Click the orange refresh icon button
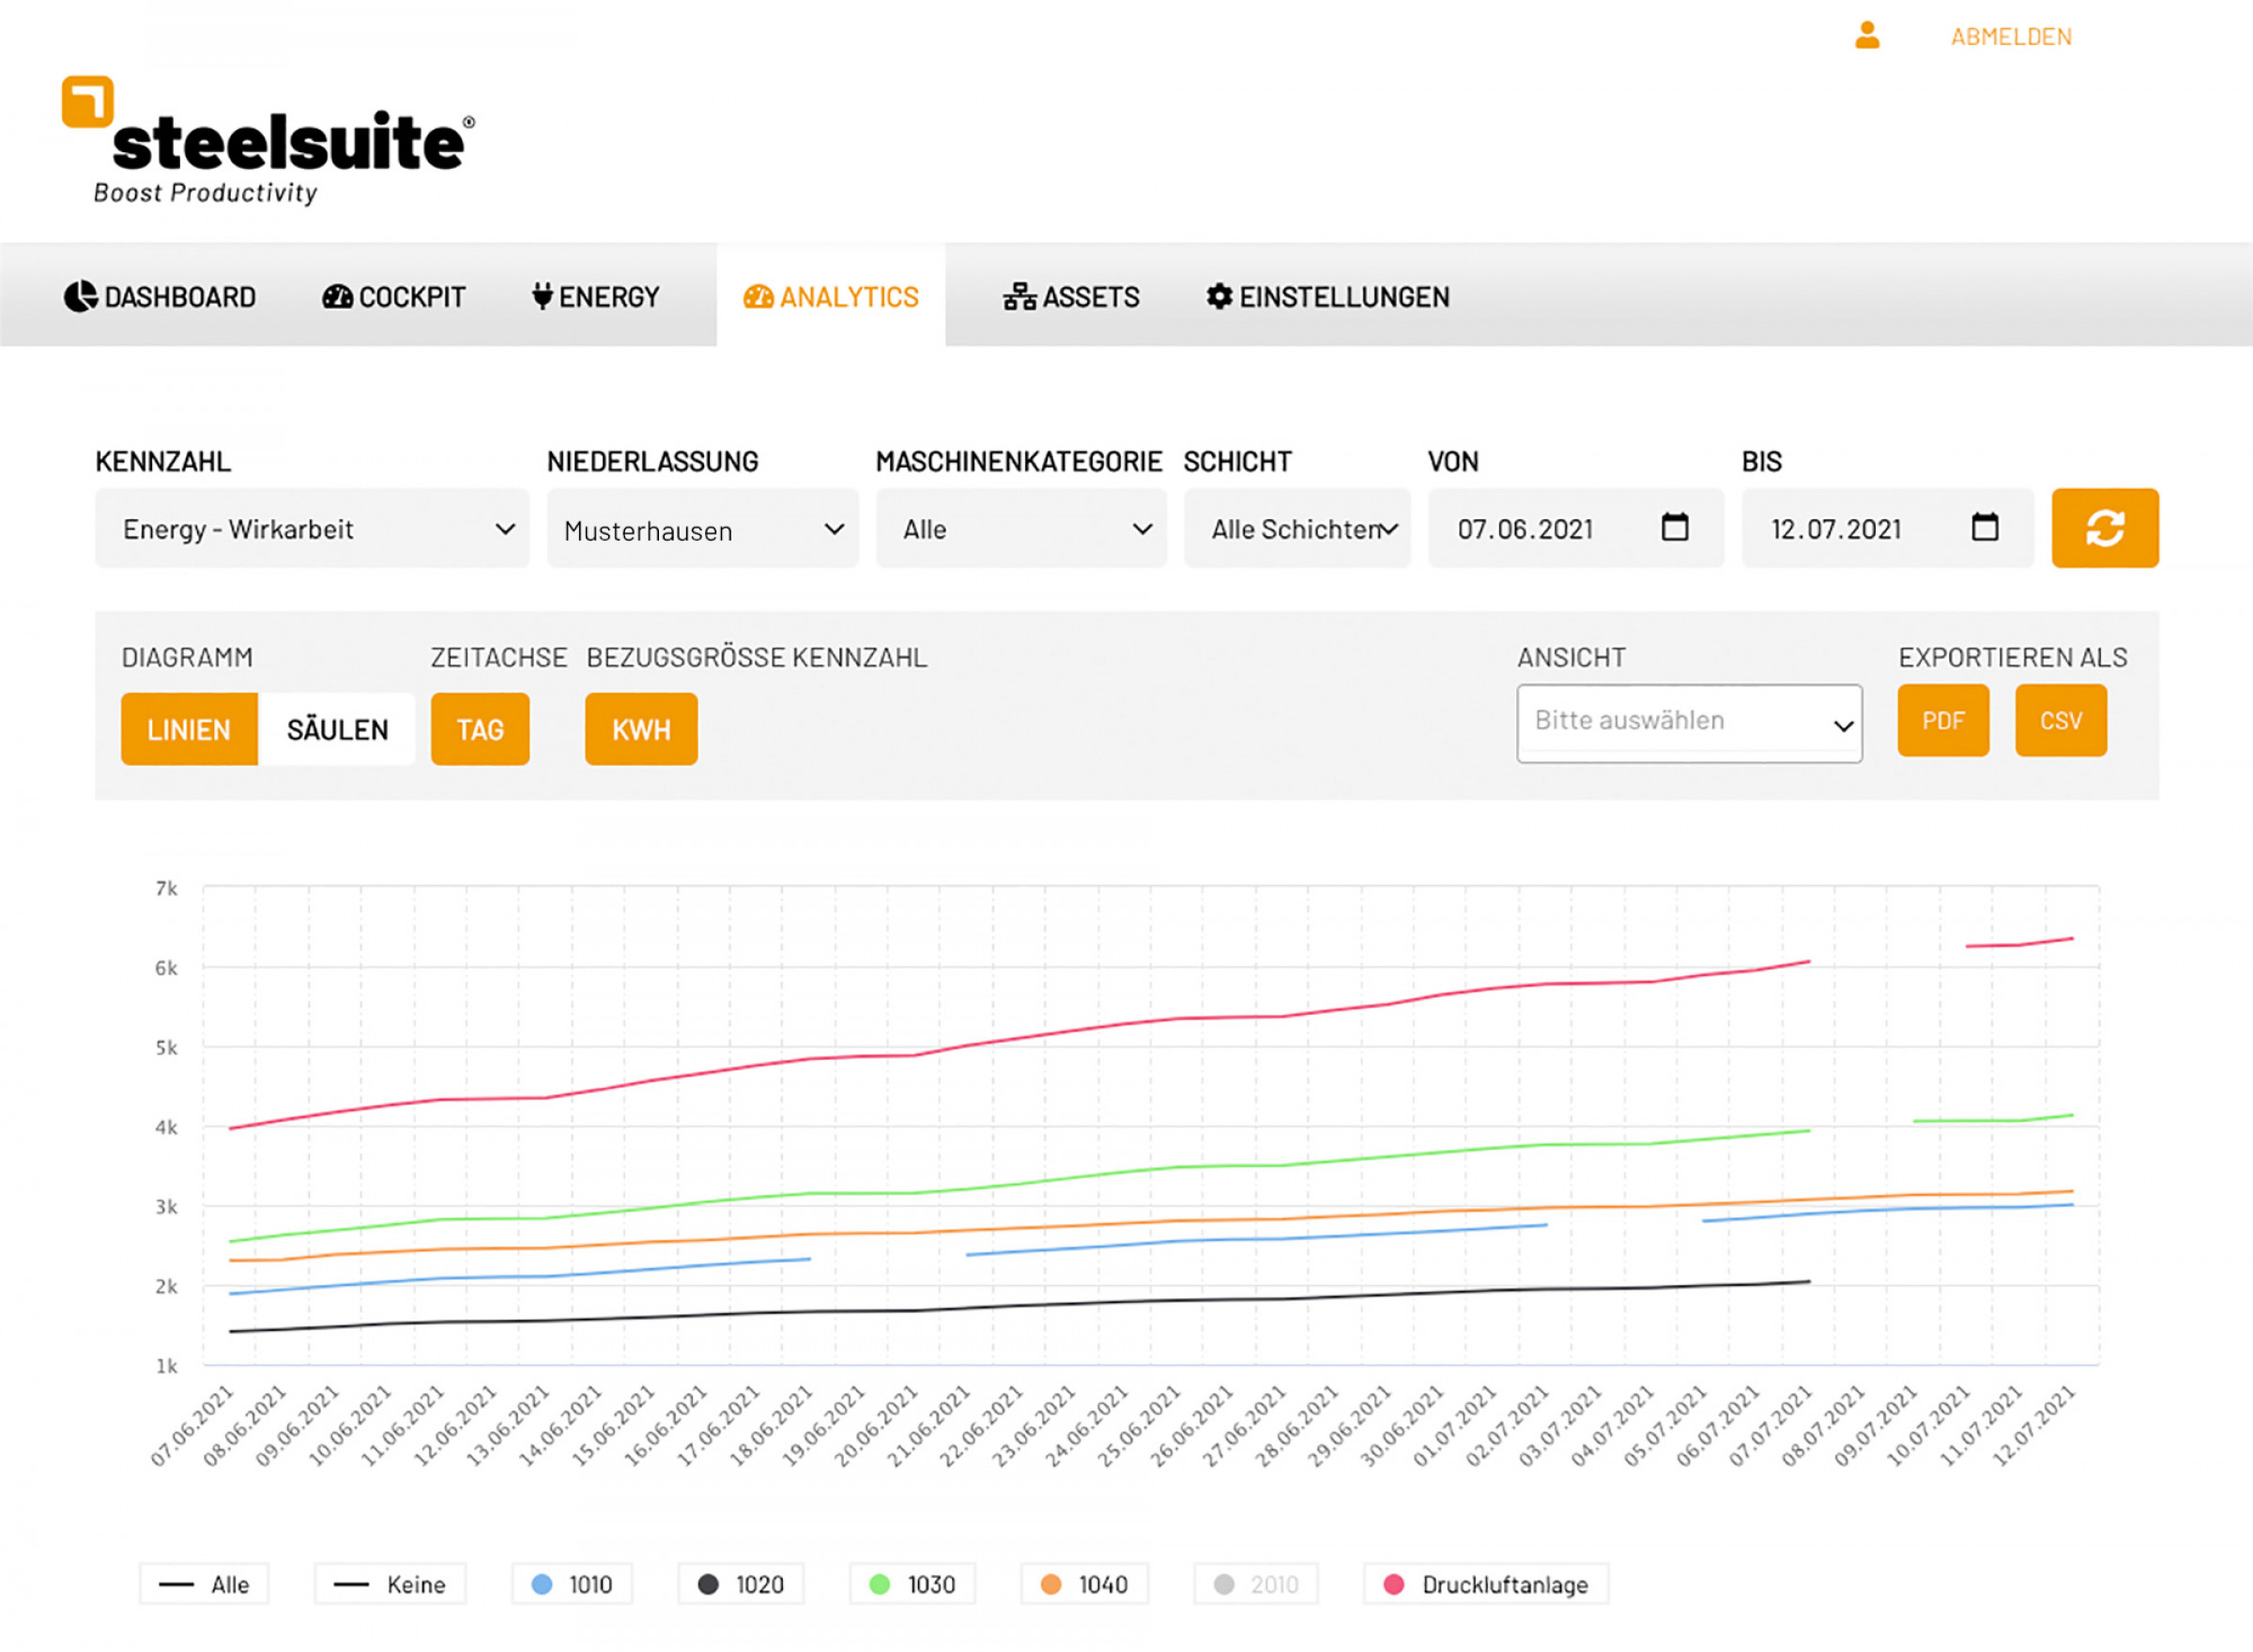Viewport: 2253px width, 1652px height. tap(2104, 528)
